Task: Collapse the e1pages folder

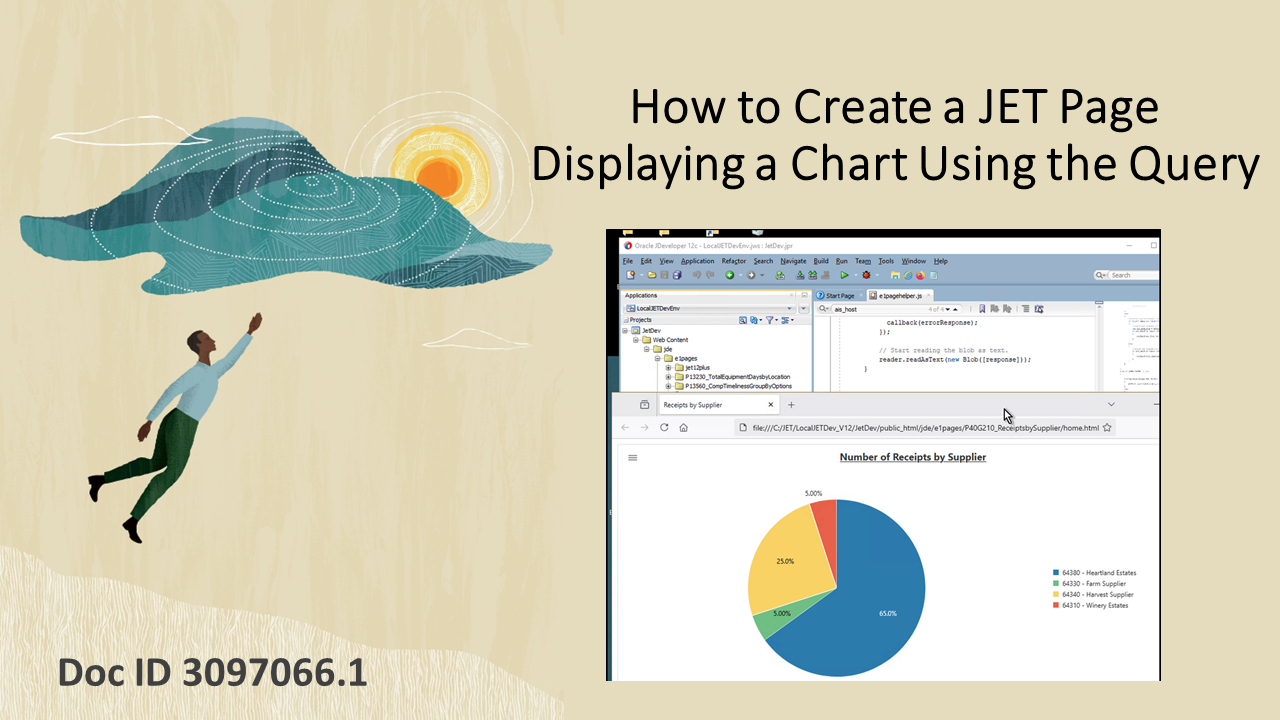Action: [x=657, y=359]
